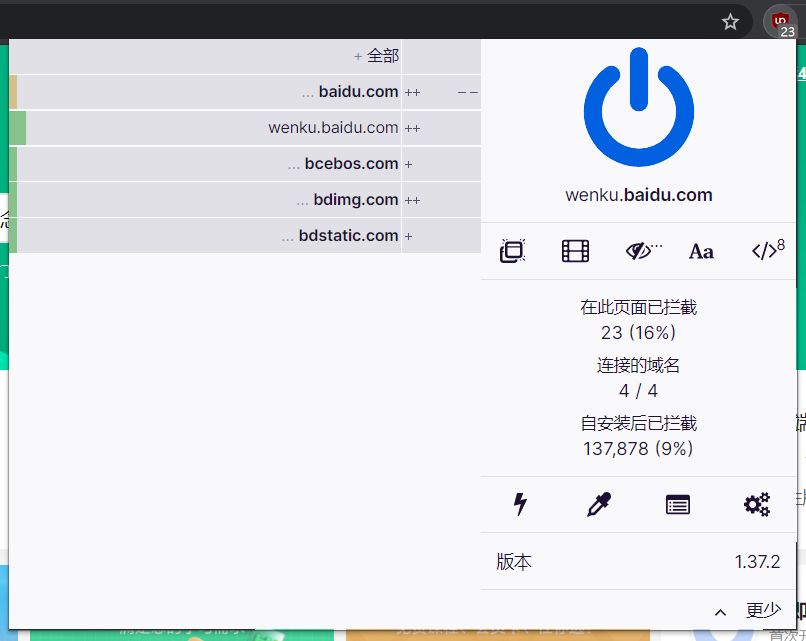Screen dimensions: 806x641
Task: Click the version number 1.37.2
Action: click(x=757, y=562)
